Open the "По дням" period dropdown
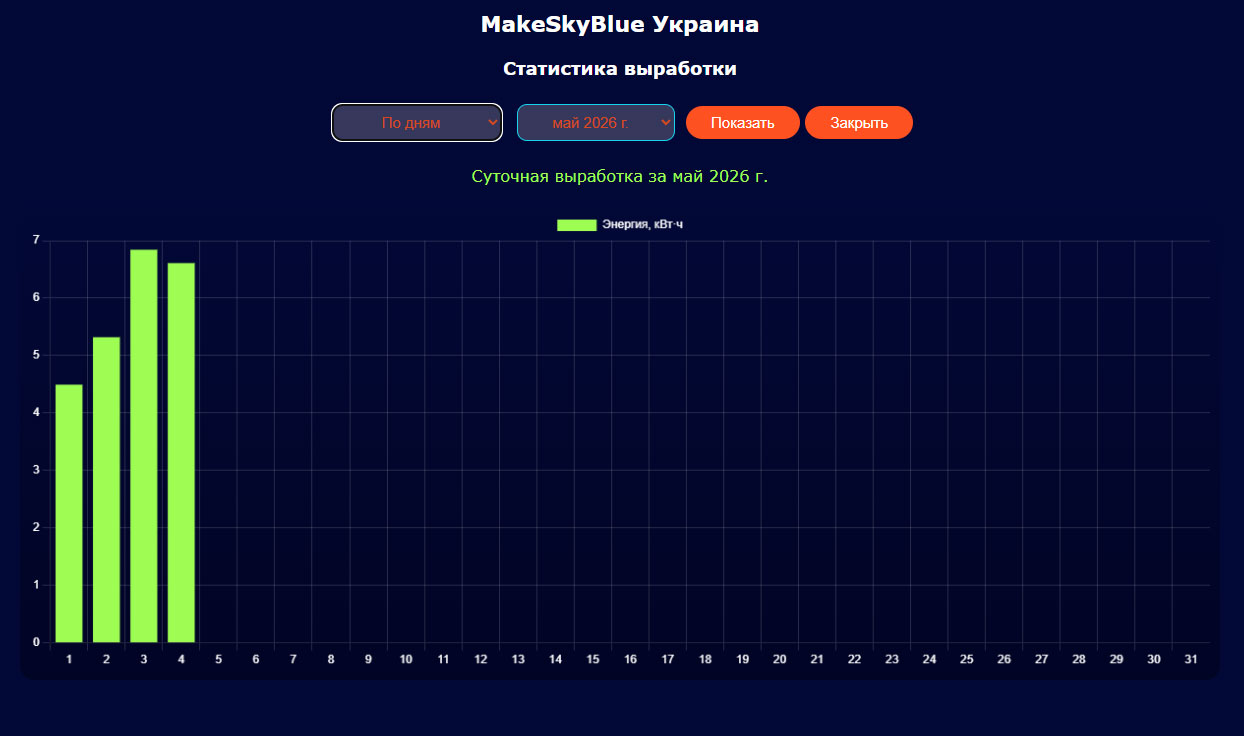Image resolution: width=1244 pixels, height=736 pixels. coord(417,123)
